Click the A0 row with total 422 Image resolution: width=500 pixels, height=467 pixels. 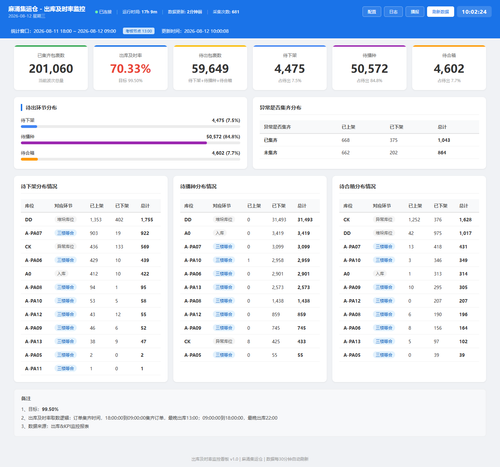point(91,274)
